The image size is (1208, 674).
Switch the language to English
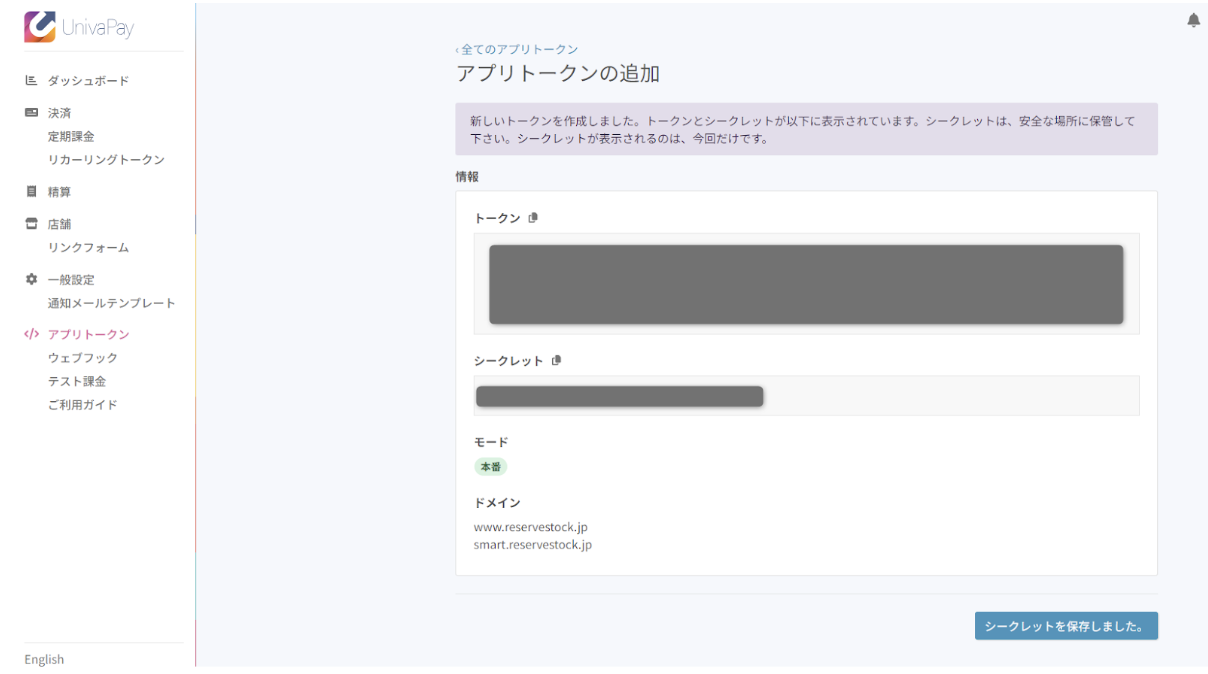point(44,659)
